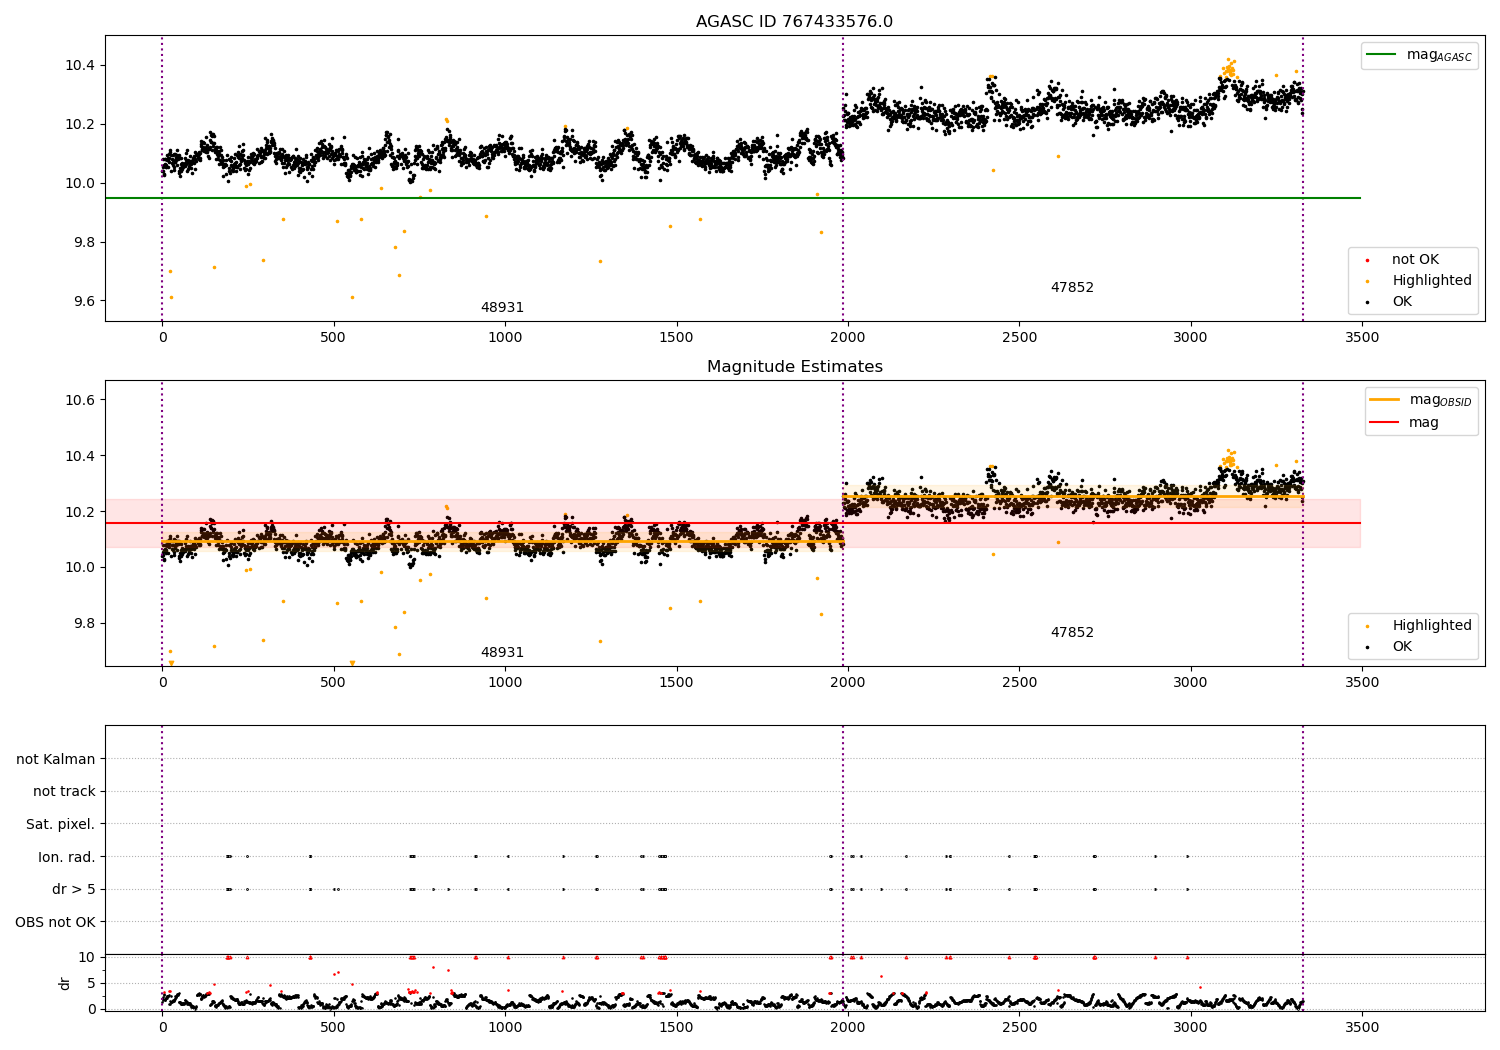
Task: Click the 10.4 y-tick of the top plot
Action: (81, 66)
